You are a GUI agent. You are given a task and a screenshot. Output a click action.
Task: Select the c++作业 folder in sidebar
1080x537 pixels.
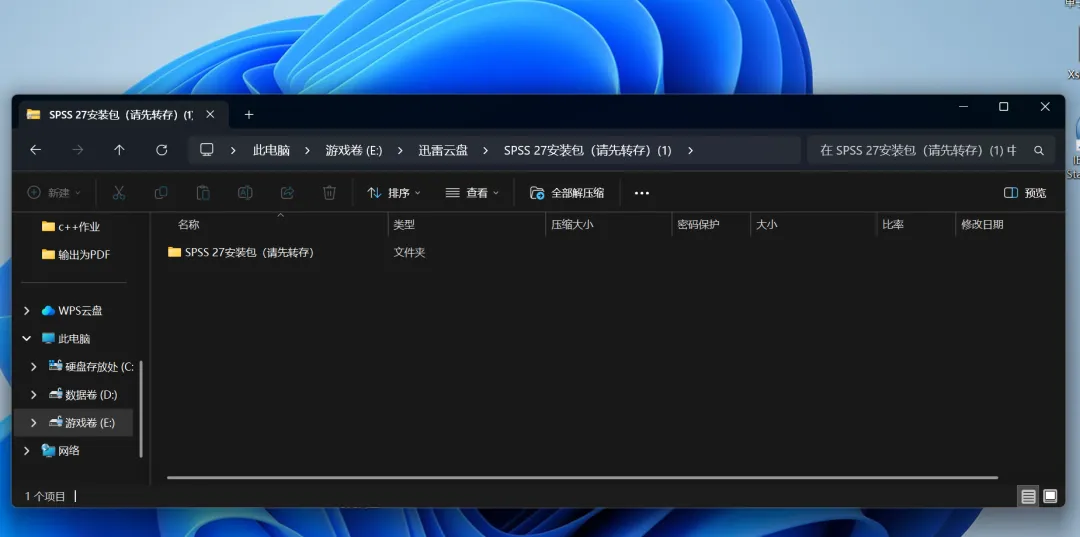[71, 227]
